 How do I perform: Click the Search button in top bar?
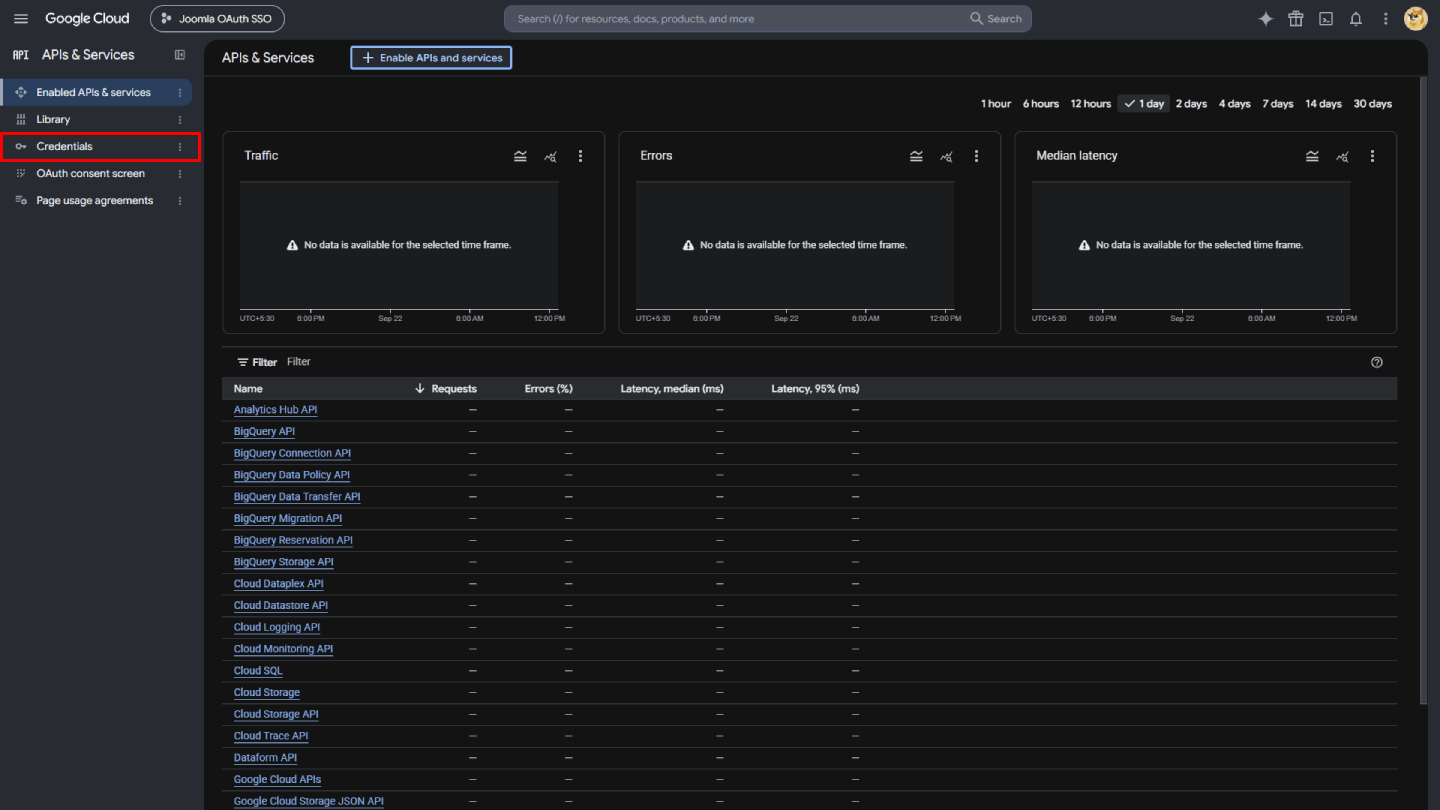coord(996,18)
